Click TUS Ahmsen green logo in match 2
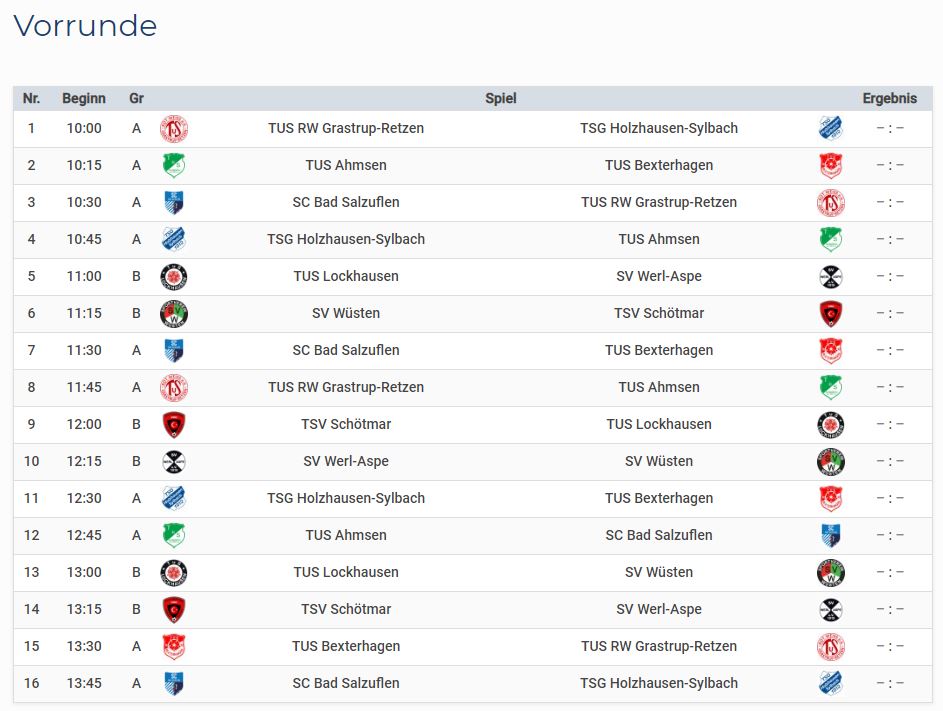 click(174, 165)
